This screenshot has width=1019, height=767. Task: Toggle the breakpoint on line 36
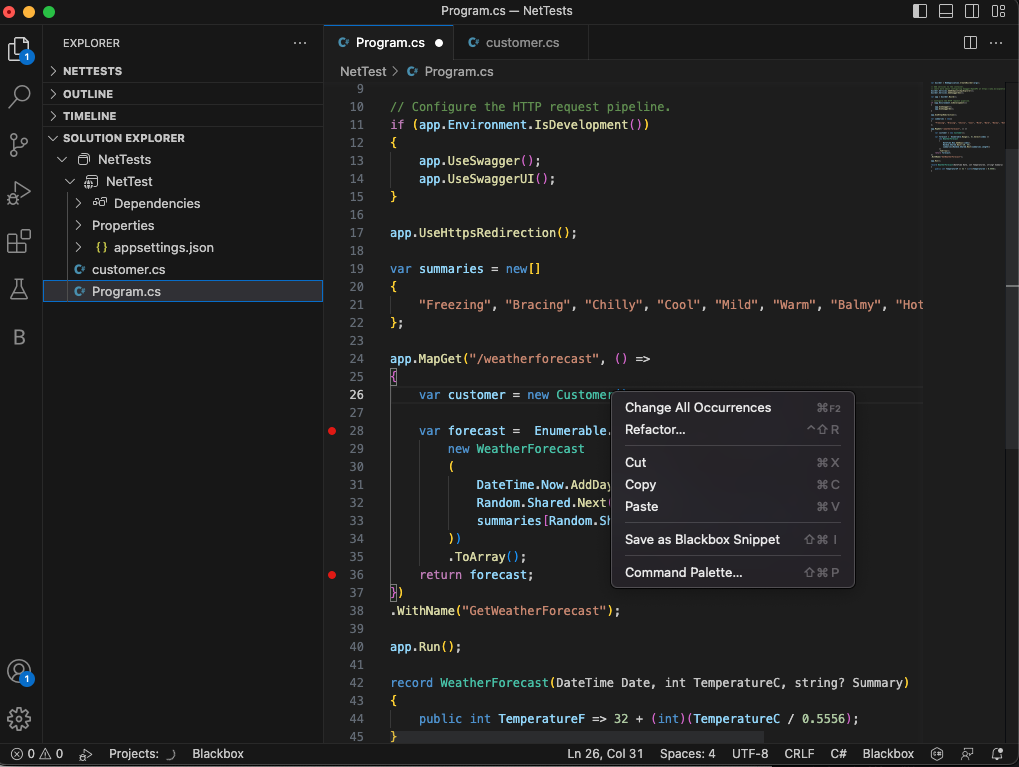[x=332, y=575]
